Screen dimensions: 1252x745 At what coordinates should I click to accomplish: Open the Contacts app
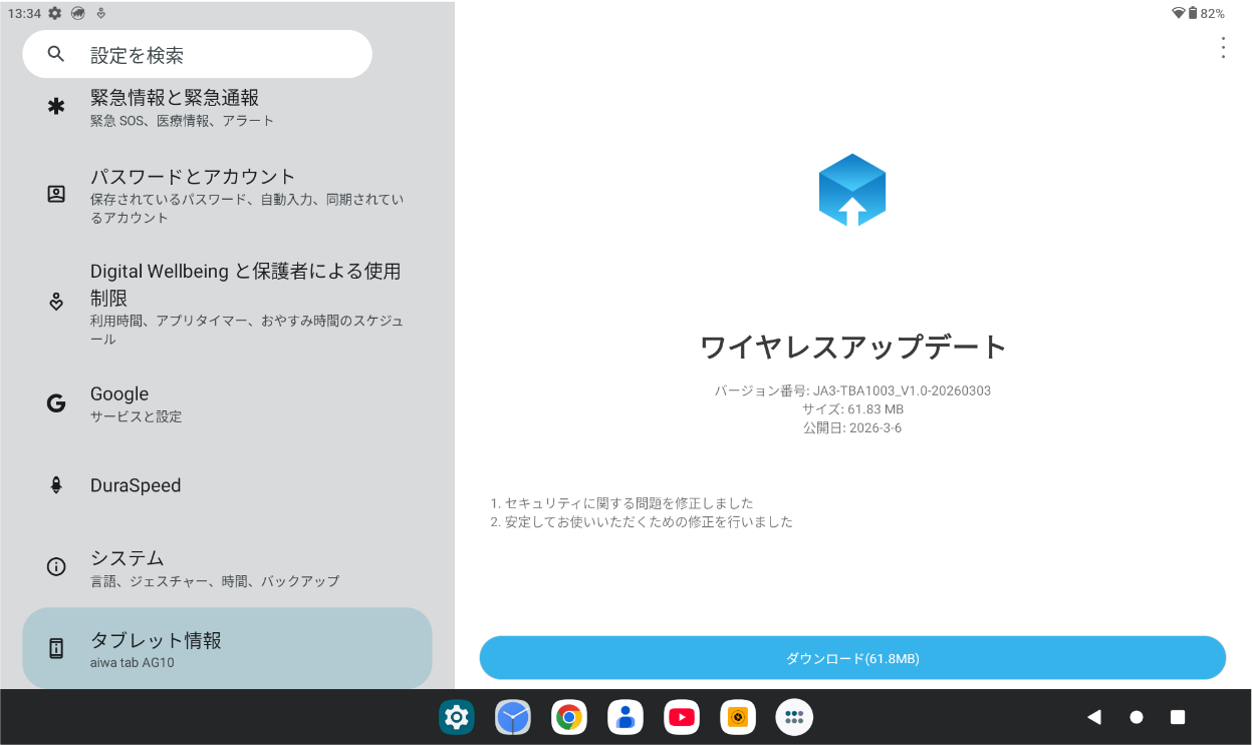coord(625,717)
